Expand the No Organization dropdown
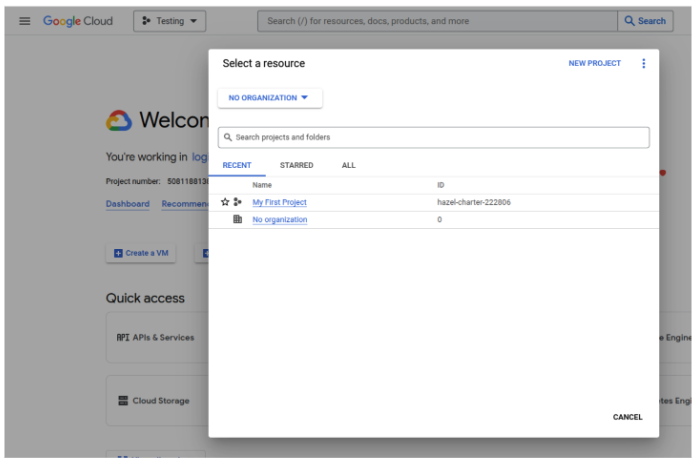 [269, 98]
